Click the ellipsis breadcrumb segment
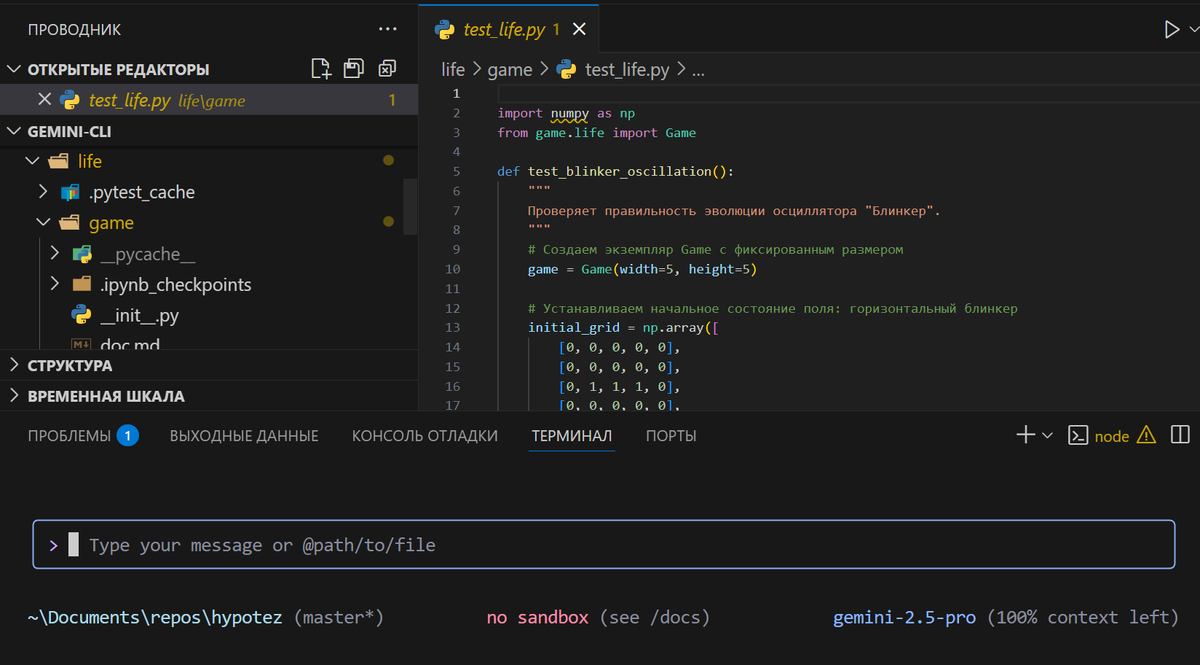 698,69
